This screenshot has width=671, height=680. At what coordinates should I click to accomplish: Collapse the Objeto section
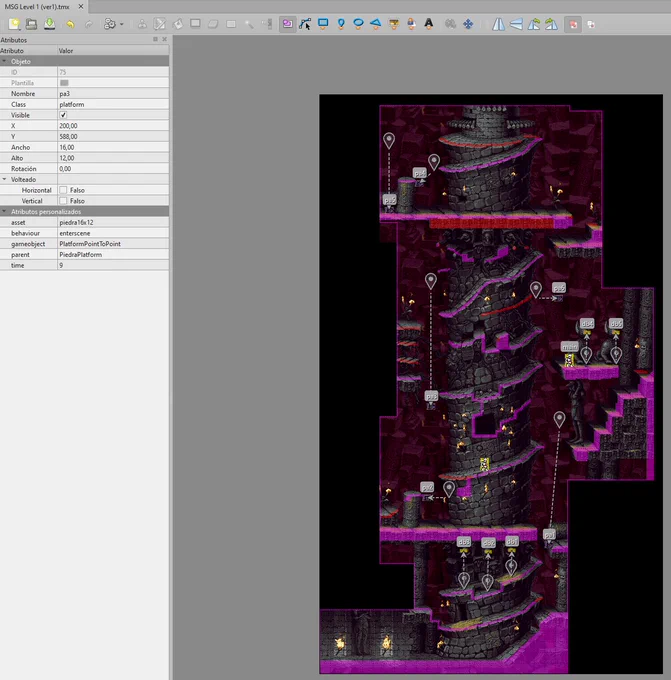(x=4, y=62)
